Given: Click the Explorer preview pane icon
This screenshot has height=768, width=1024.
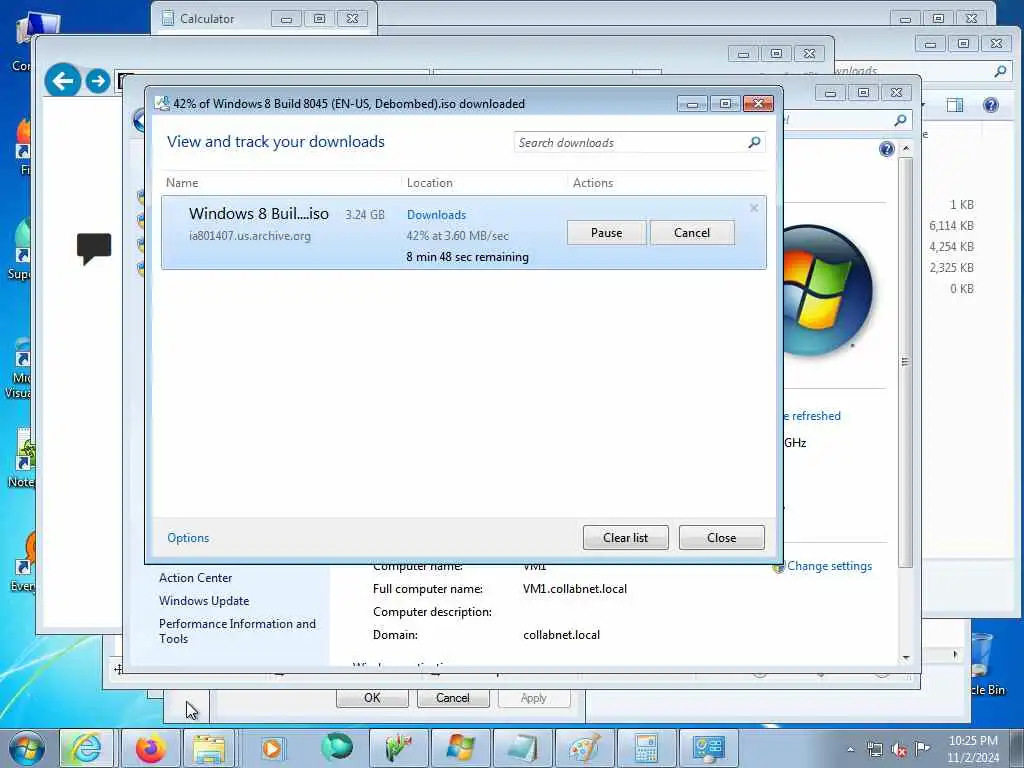Looking at the screenshot, I should pyautogui.click(x=955, y=105).
